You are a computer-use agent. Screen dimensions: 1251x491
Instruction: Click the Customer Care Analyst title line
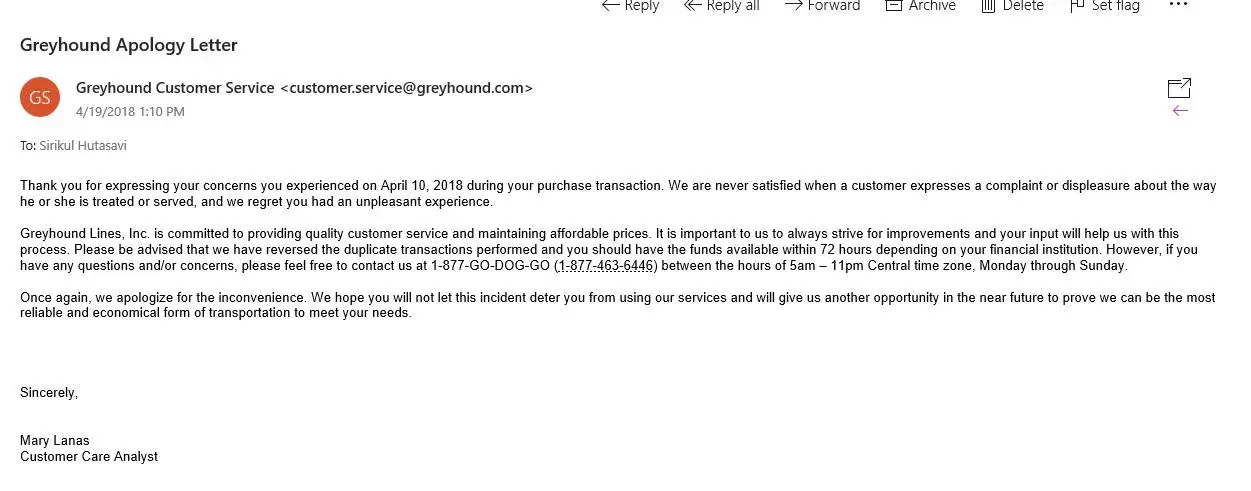tap(89, 457)
